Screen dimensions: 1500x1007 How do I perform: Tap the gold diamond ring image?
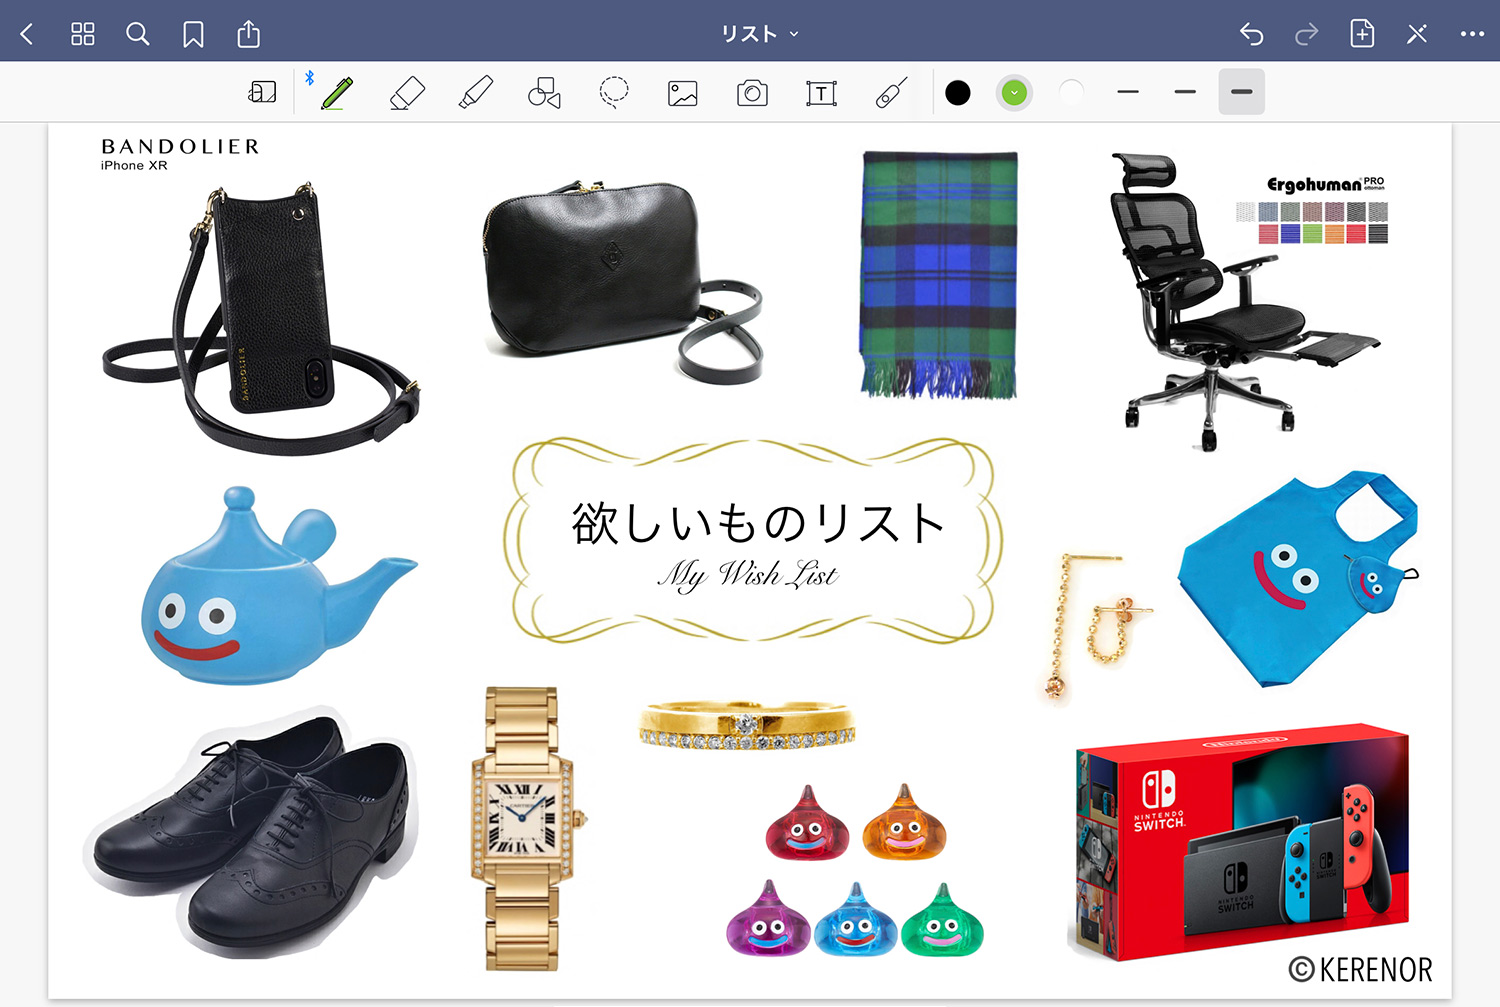pyautogui.click(x=747, y=726)
